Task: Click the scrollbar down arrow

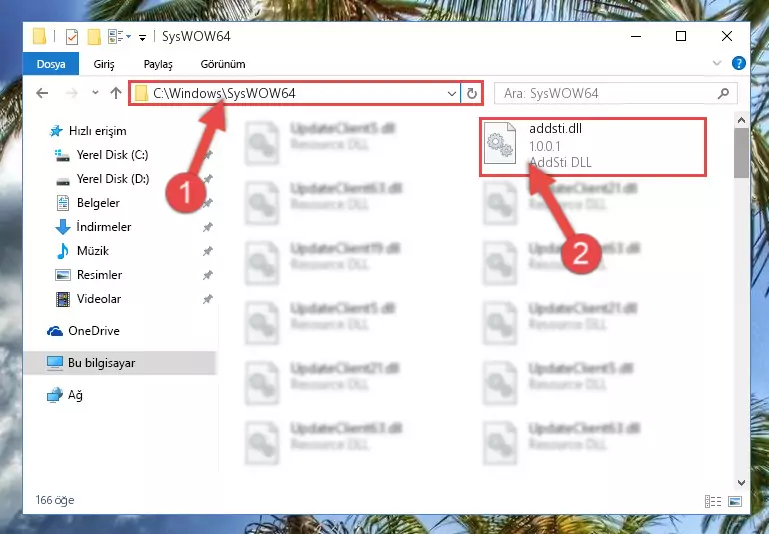Action: pos(742,483)
